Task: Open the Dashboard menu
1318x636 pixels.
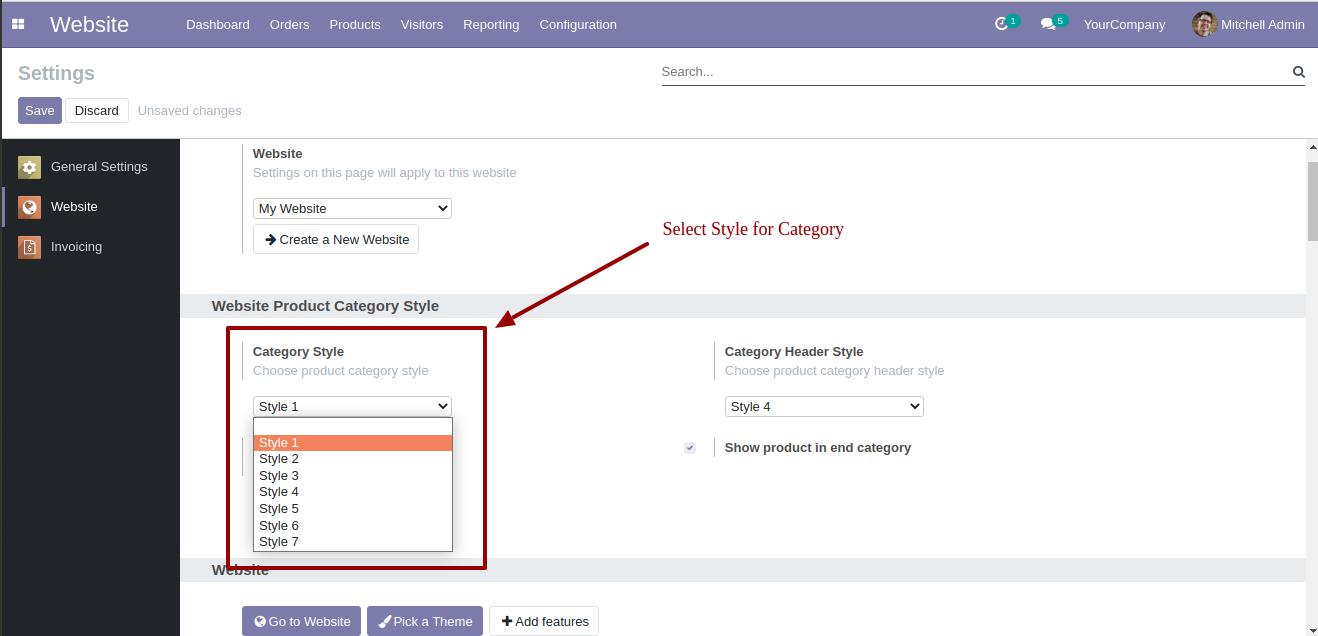Action: (218, 24)
